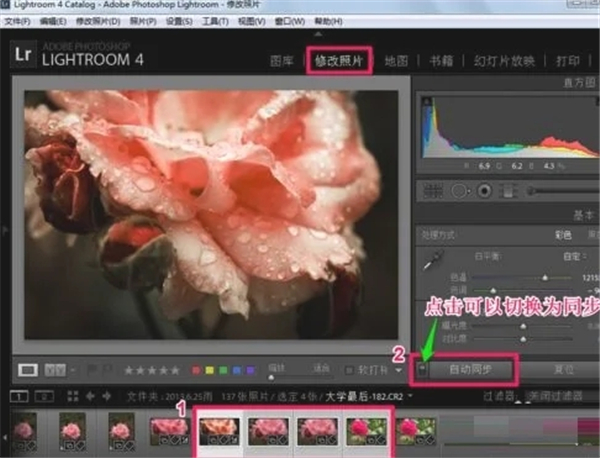Apply the purple color label
The image size is (600, 458).
pyautogui.click(x=250, y=370)
